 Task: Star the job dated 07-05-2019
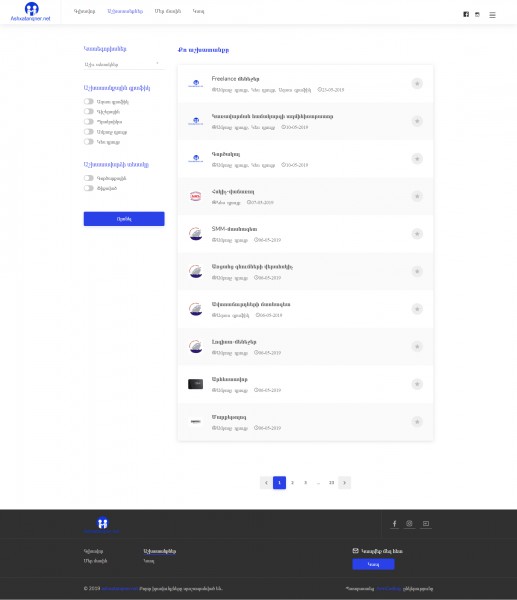coord(417,196)
